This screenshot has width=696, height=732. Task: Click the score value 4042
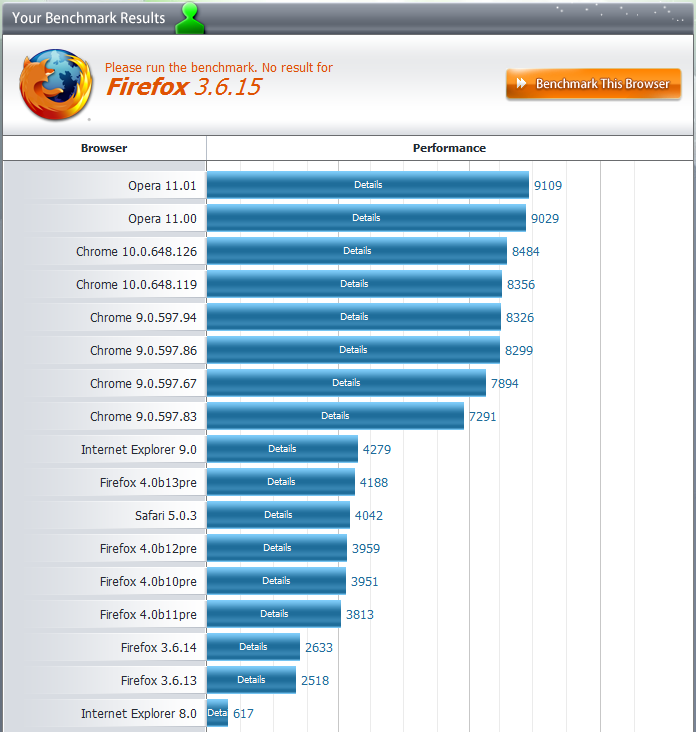[x=369, y=516]
